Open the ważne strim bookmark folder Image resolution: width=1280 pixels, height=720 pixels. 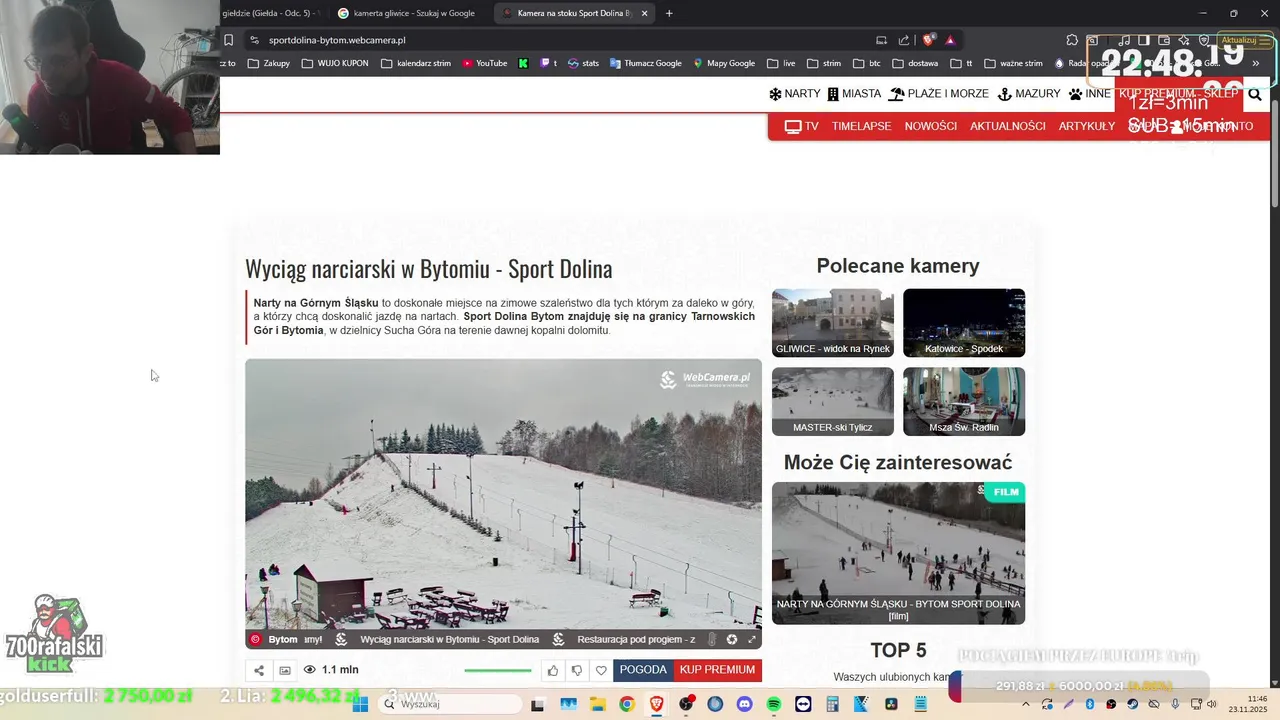tap(1013, 63)
